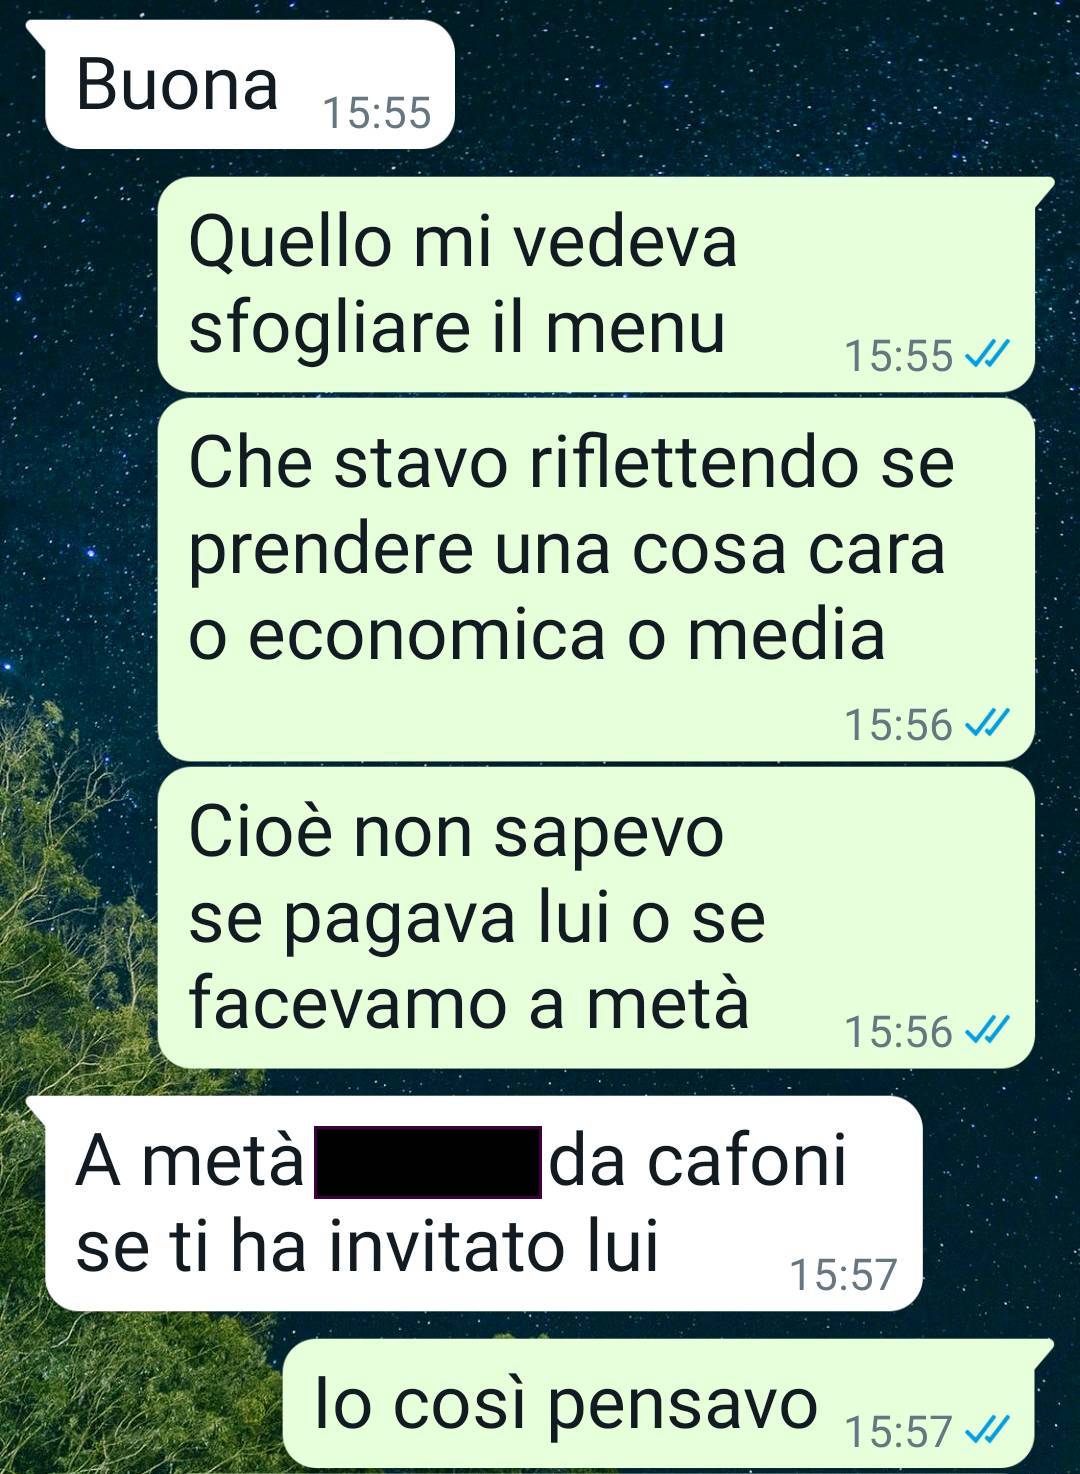Click the blue ticks next to 15:57 sent message

(x=986, y=1430)
